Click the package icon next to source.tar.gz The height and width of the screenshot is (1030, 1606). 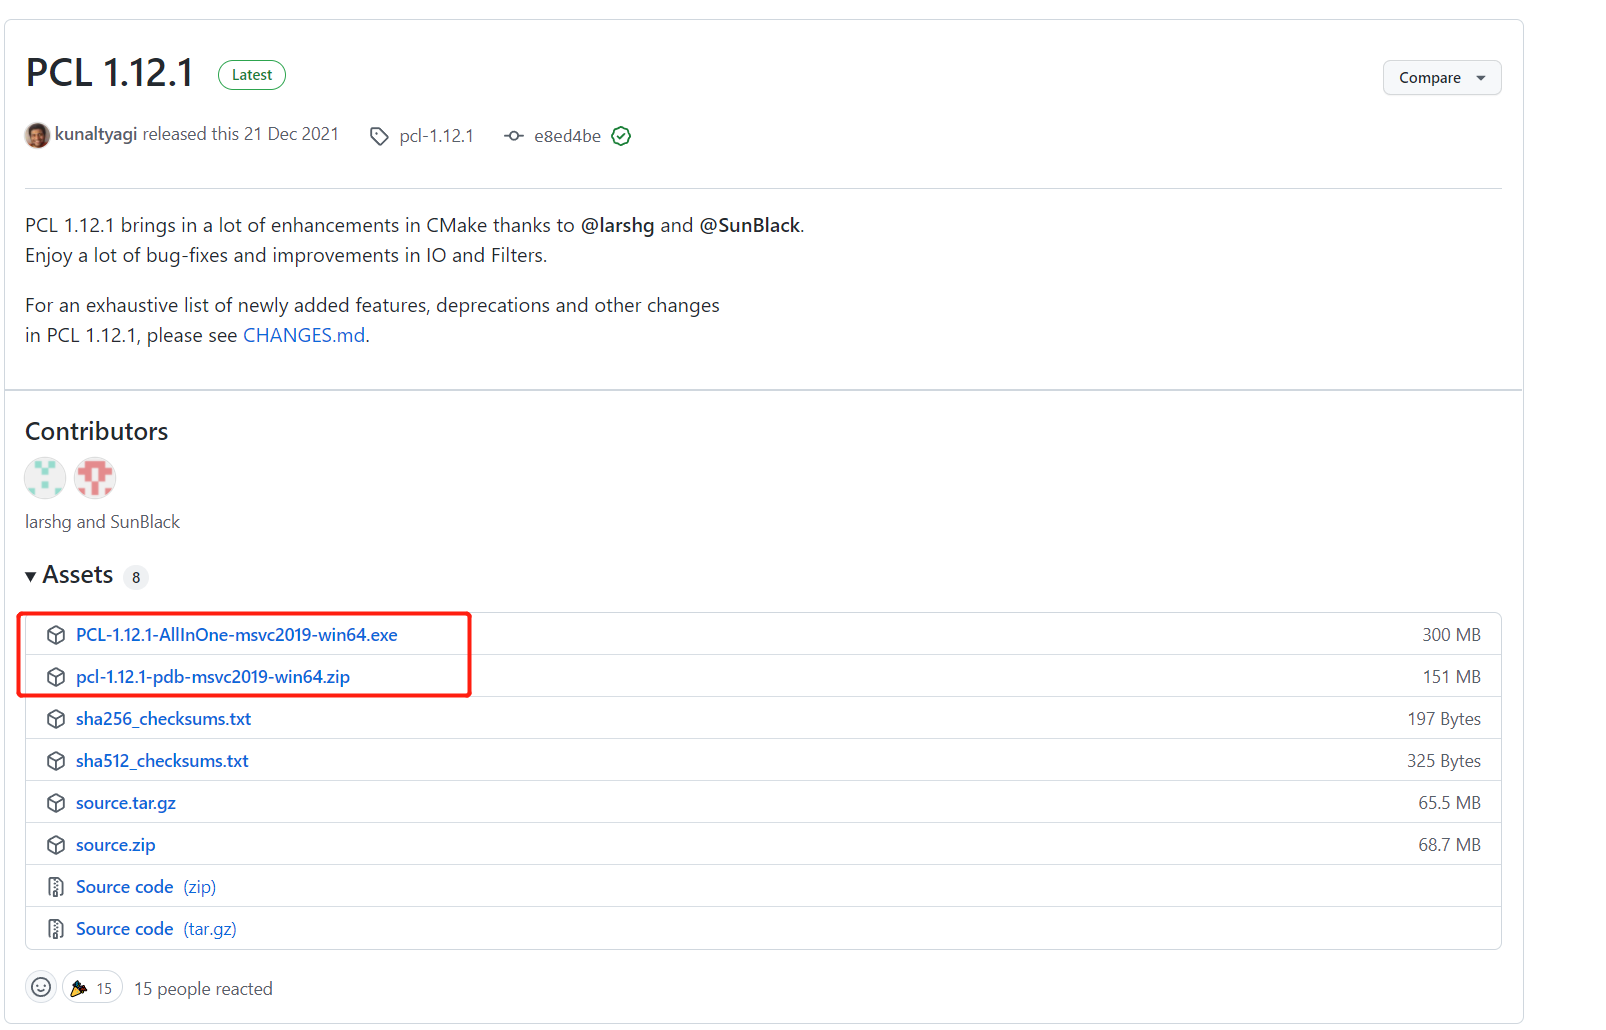tap(55, 802)
